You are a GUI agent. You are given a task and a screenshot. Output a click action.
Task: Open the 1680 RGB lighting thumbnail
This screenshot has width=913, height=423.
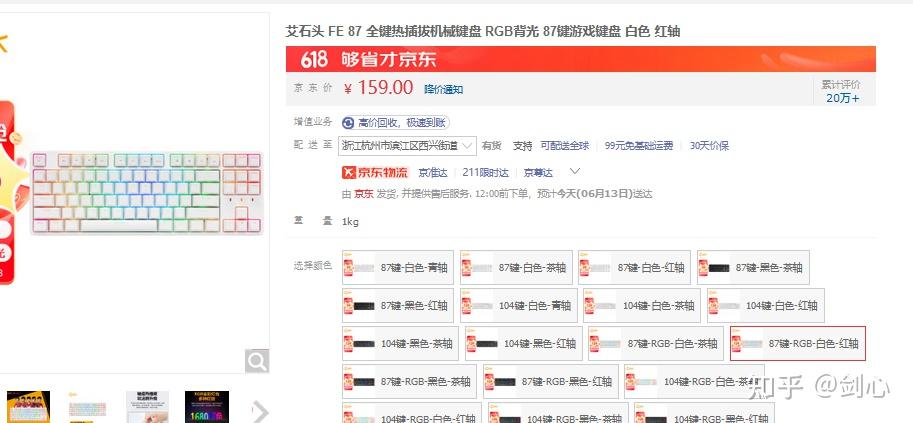pyautogui.click(x=207, y=407)
